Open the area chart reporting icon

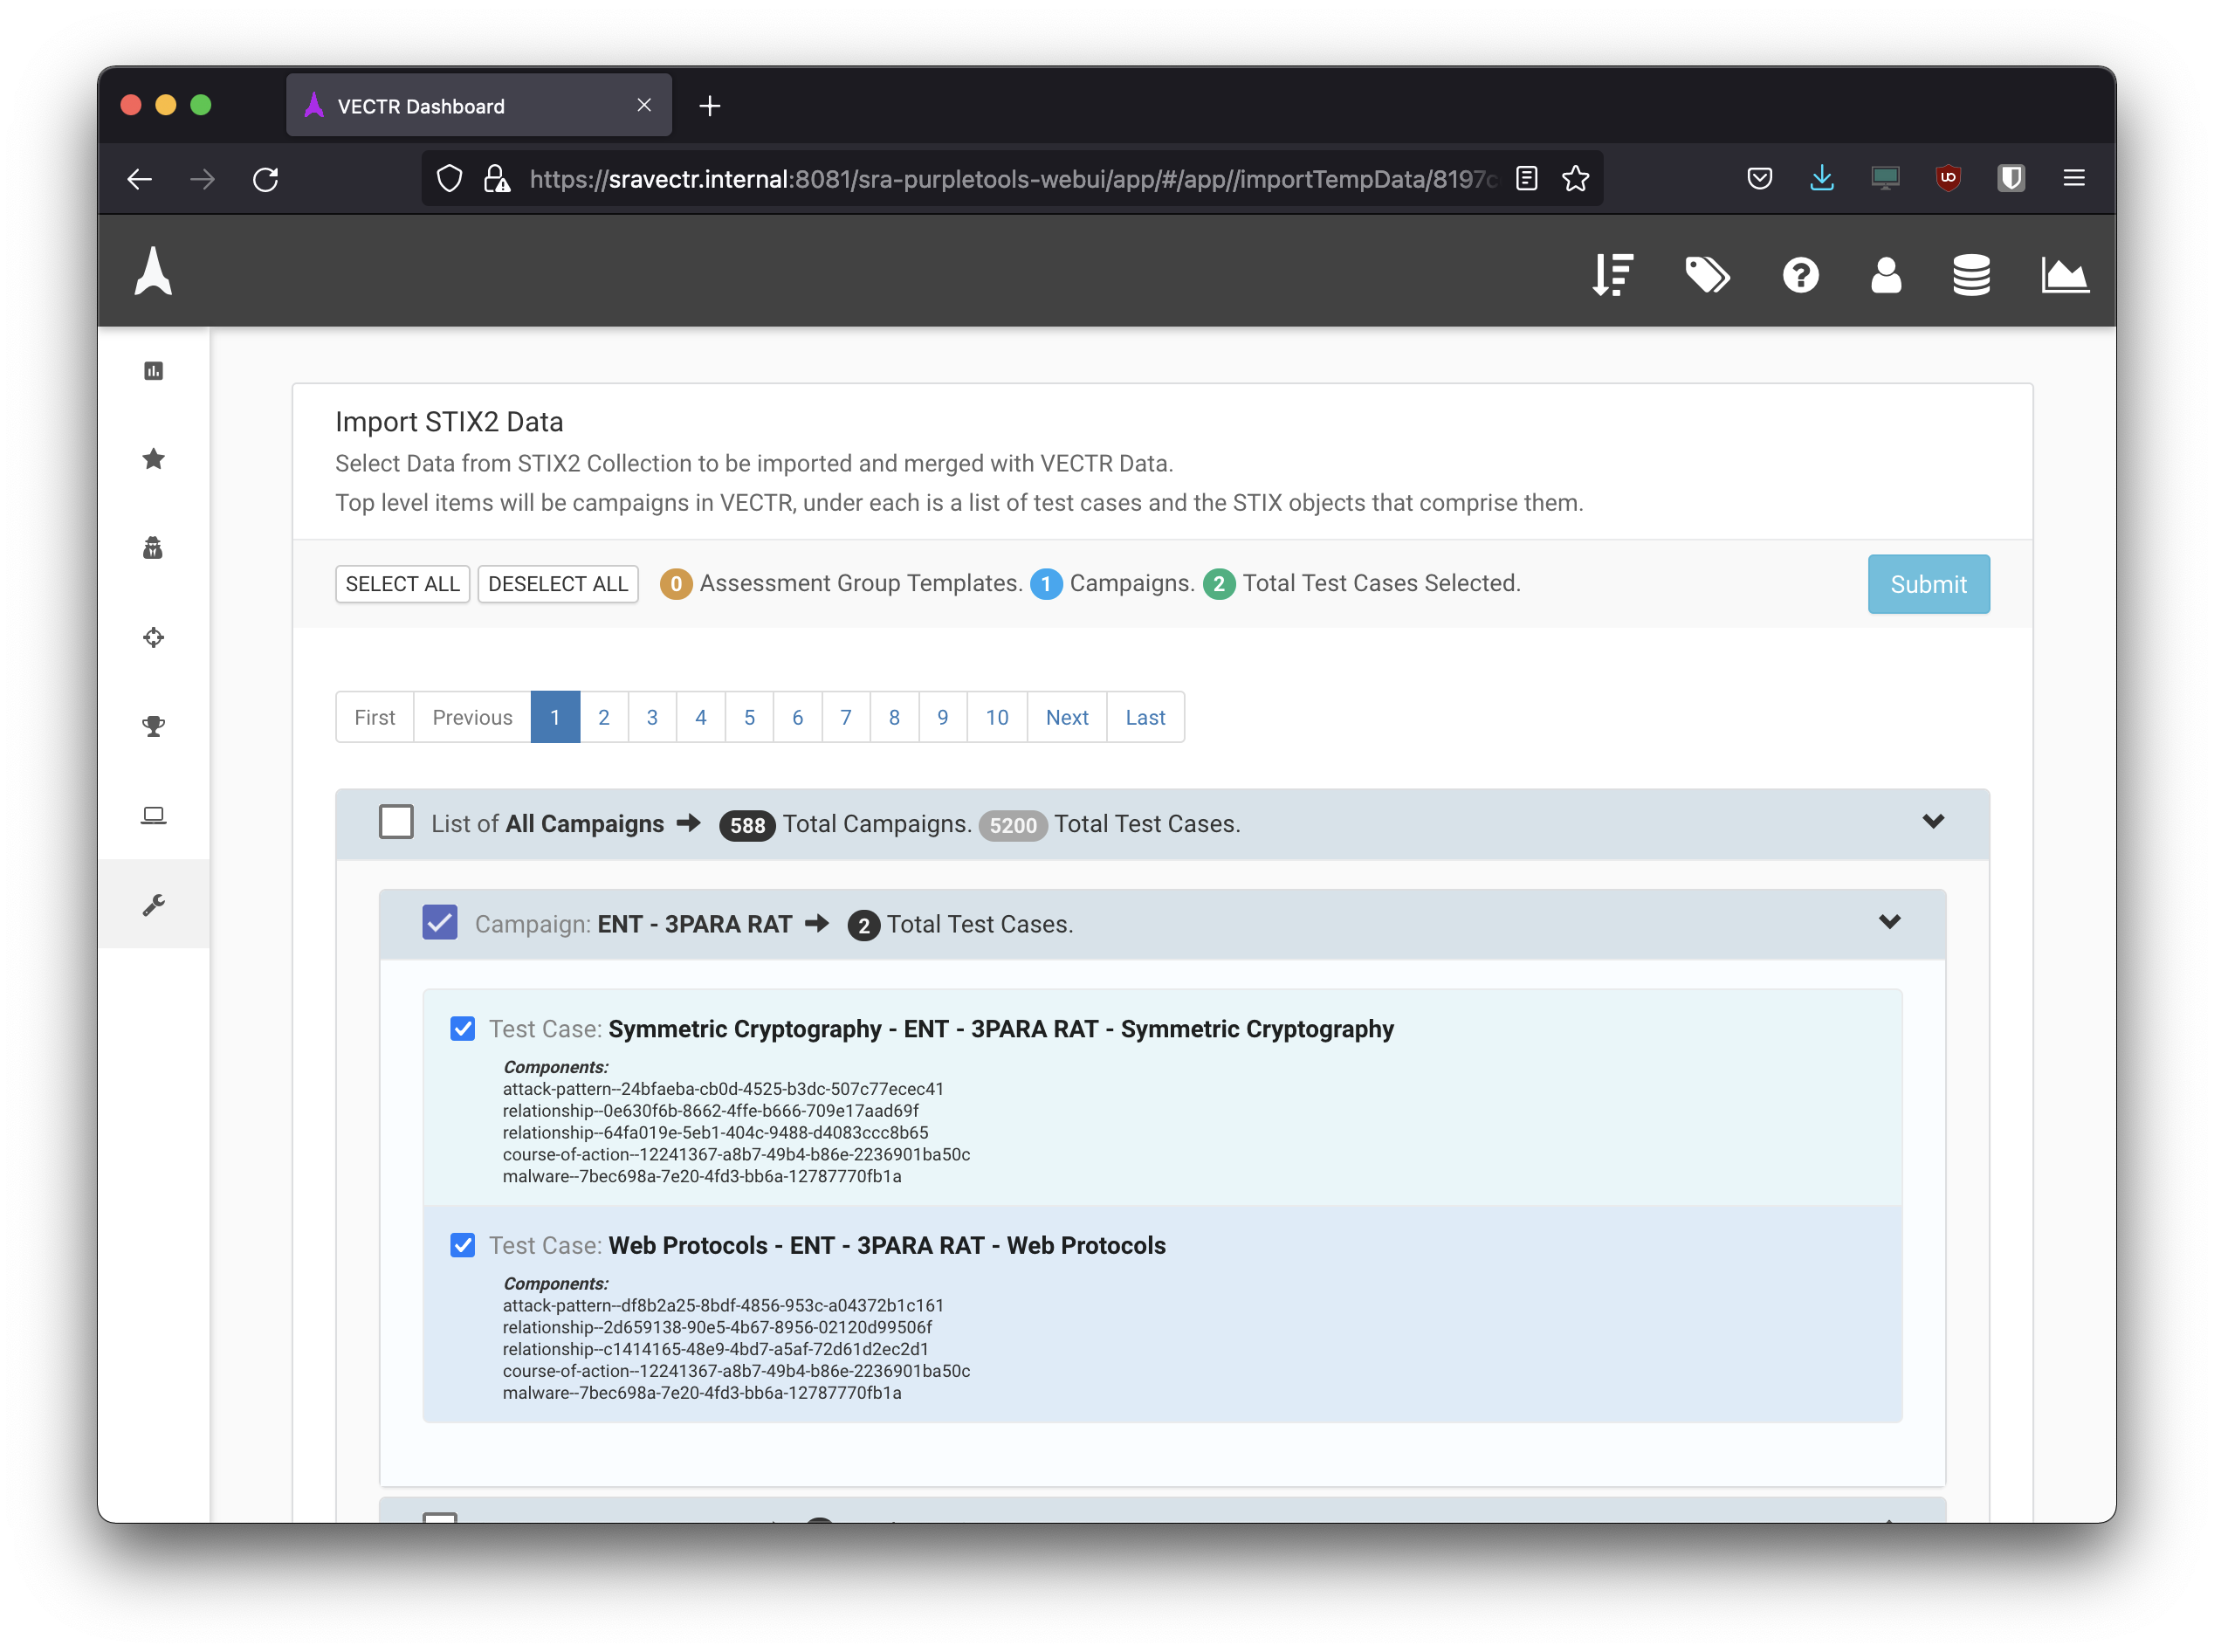click(x=2064, y=275)
